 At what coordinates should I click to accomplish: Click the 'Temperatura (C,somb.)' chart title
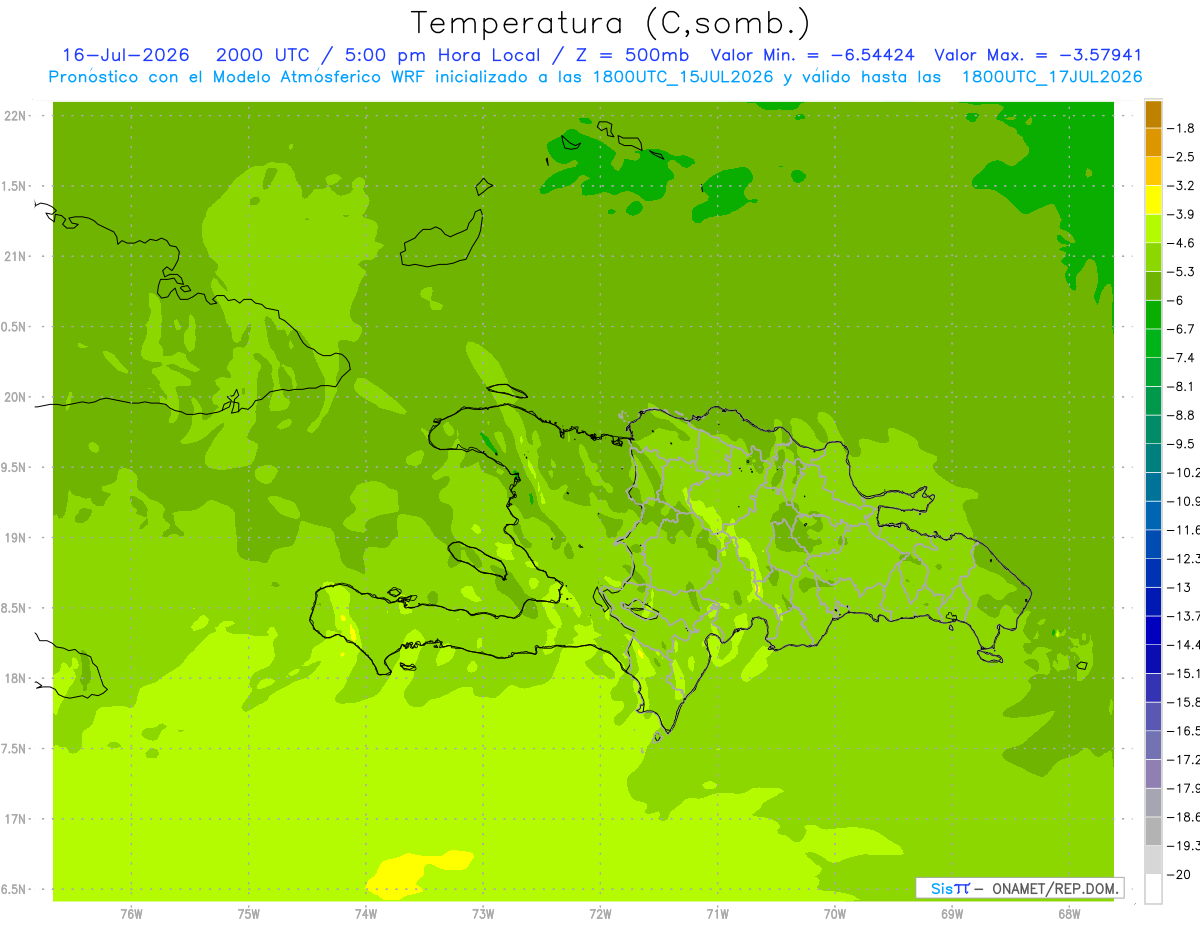click(x=611, y=23)
